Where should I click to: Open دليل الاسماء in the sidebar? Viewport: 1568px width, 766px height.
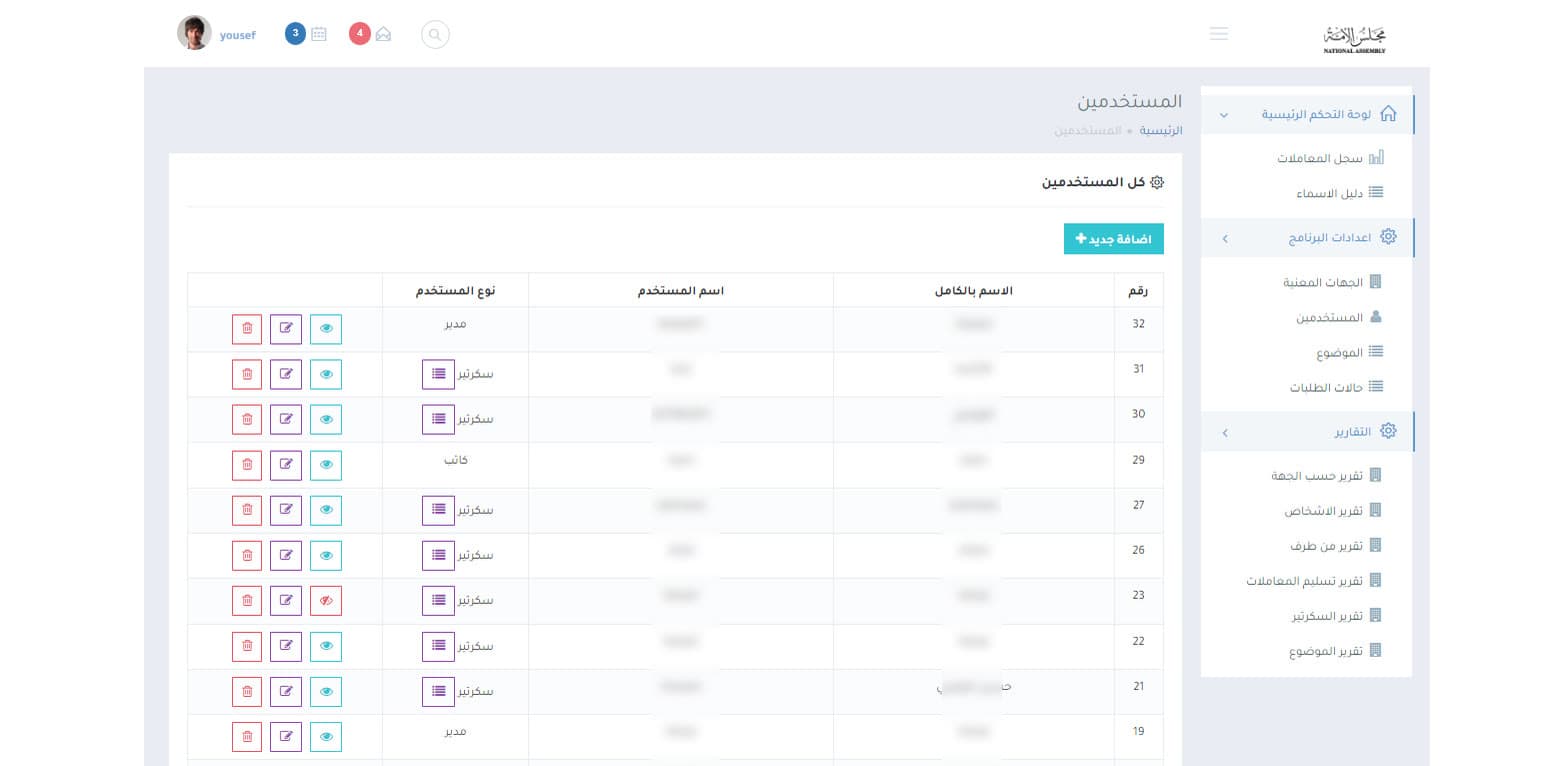(1340, 193)
